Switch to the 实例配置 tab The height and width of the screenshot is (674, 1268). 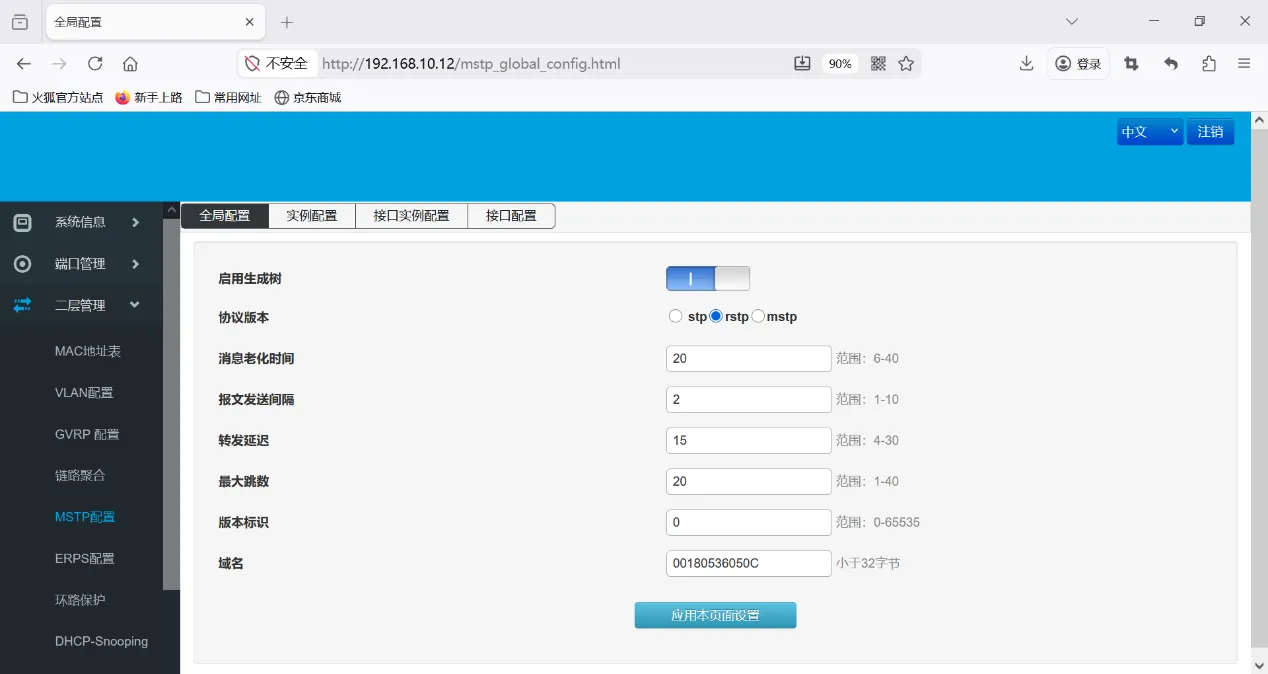(x=312, y=216)
